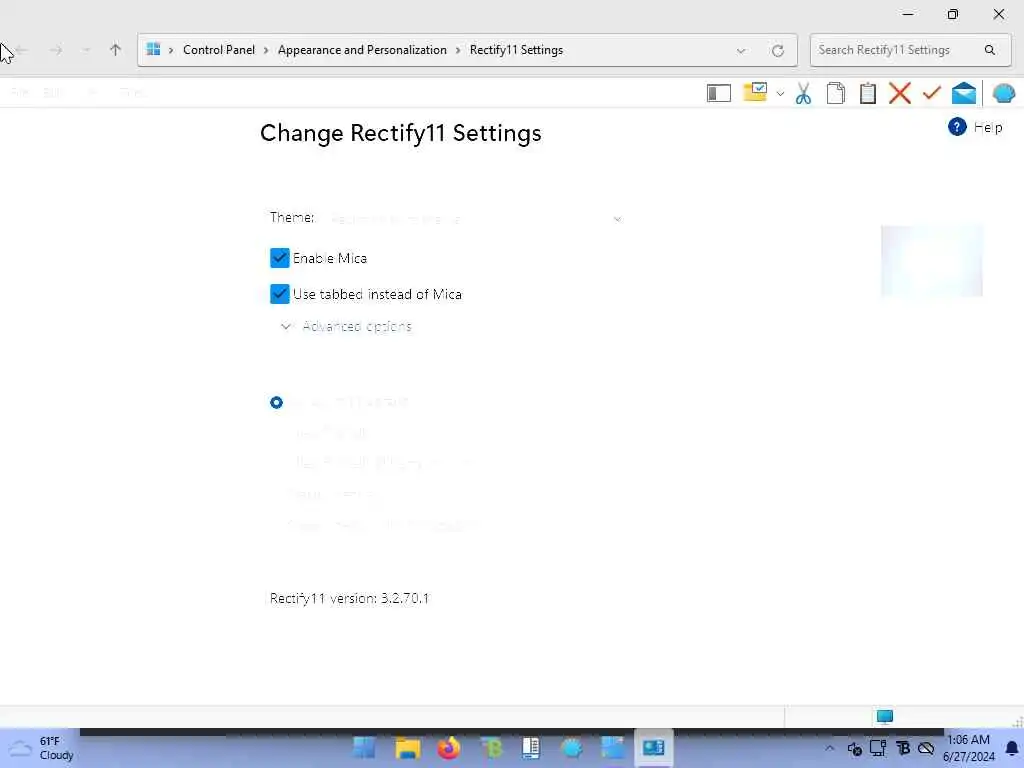Expand the folder options toolbar arrow
The height and width of the screenshot is (768, 1024).
click(x=780, y=94)
